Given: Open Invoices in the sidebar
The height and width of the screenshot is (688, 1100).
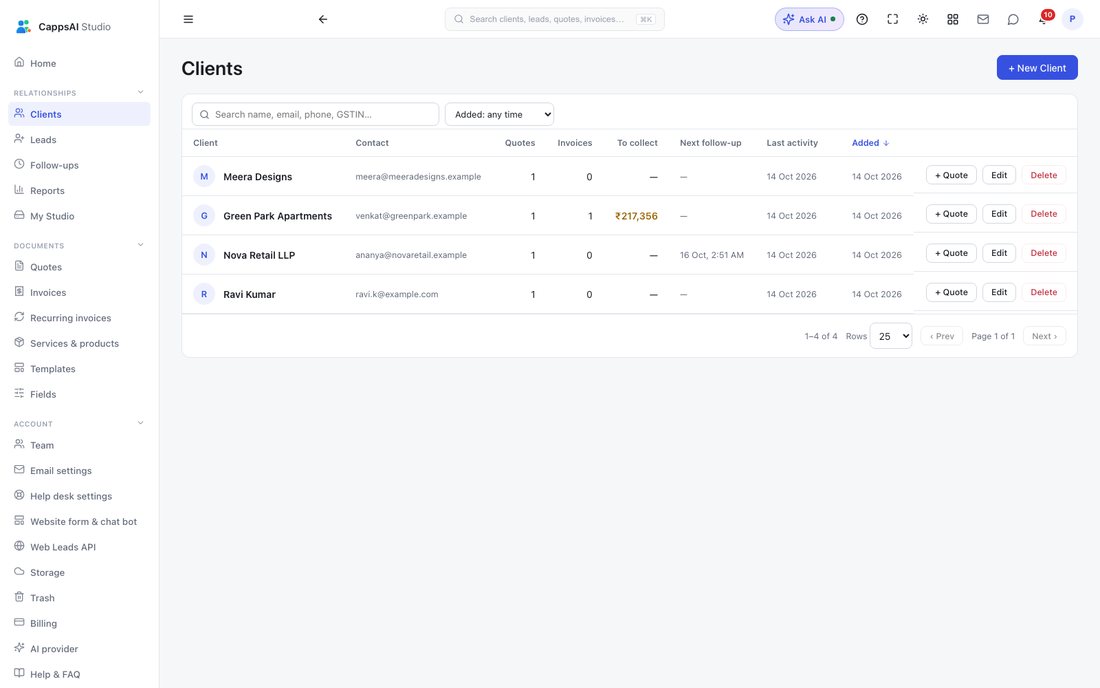Looking at the screenshot, I should tap(79, 292).
